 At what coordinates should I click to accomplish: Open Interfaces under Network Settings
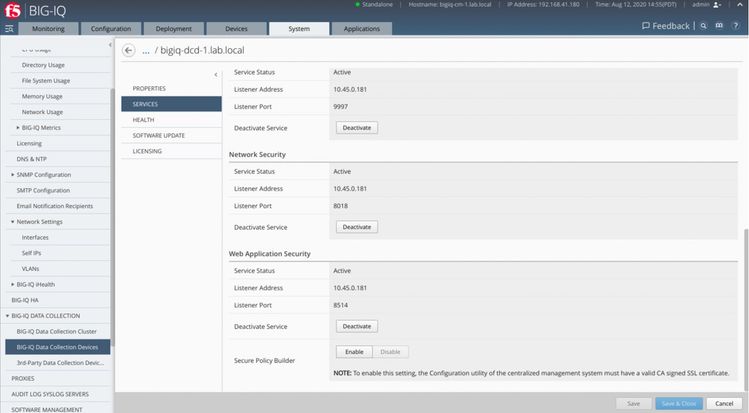point(35,237)
